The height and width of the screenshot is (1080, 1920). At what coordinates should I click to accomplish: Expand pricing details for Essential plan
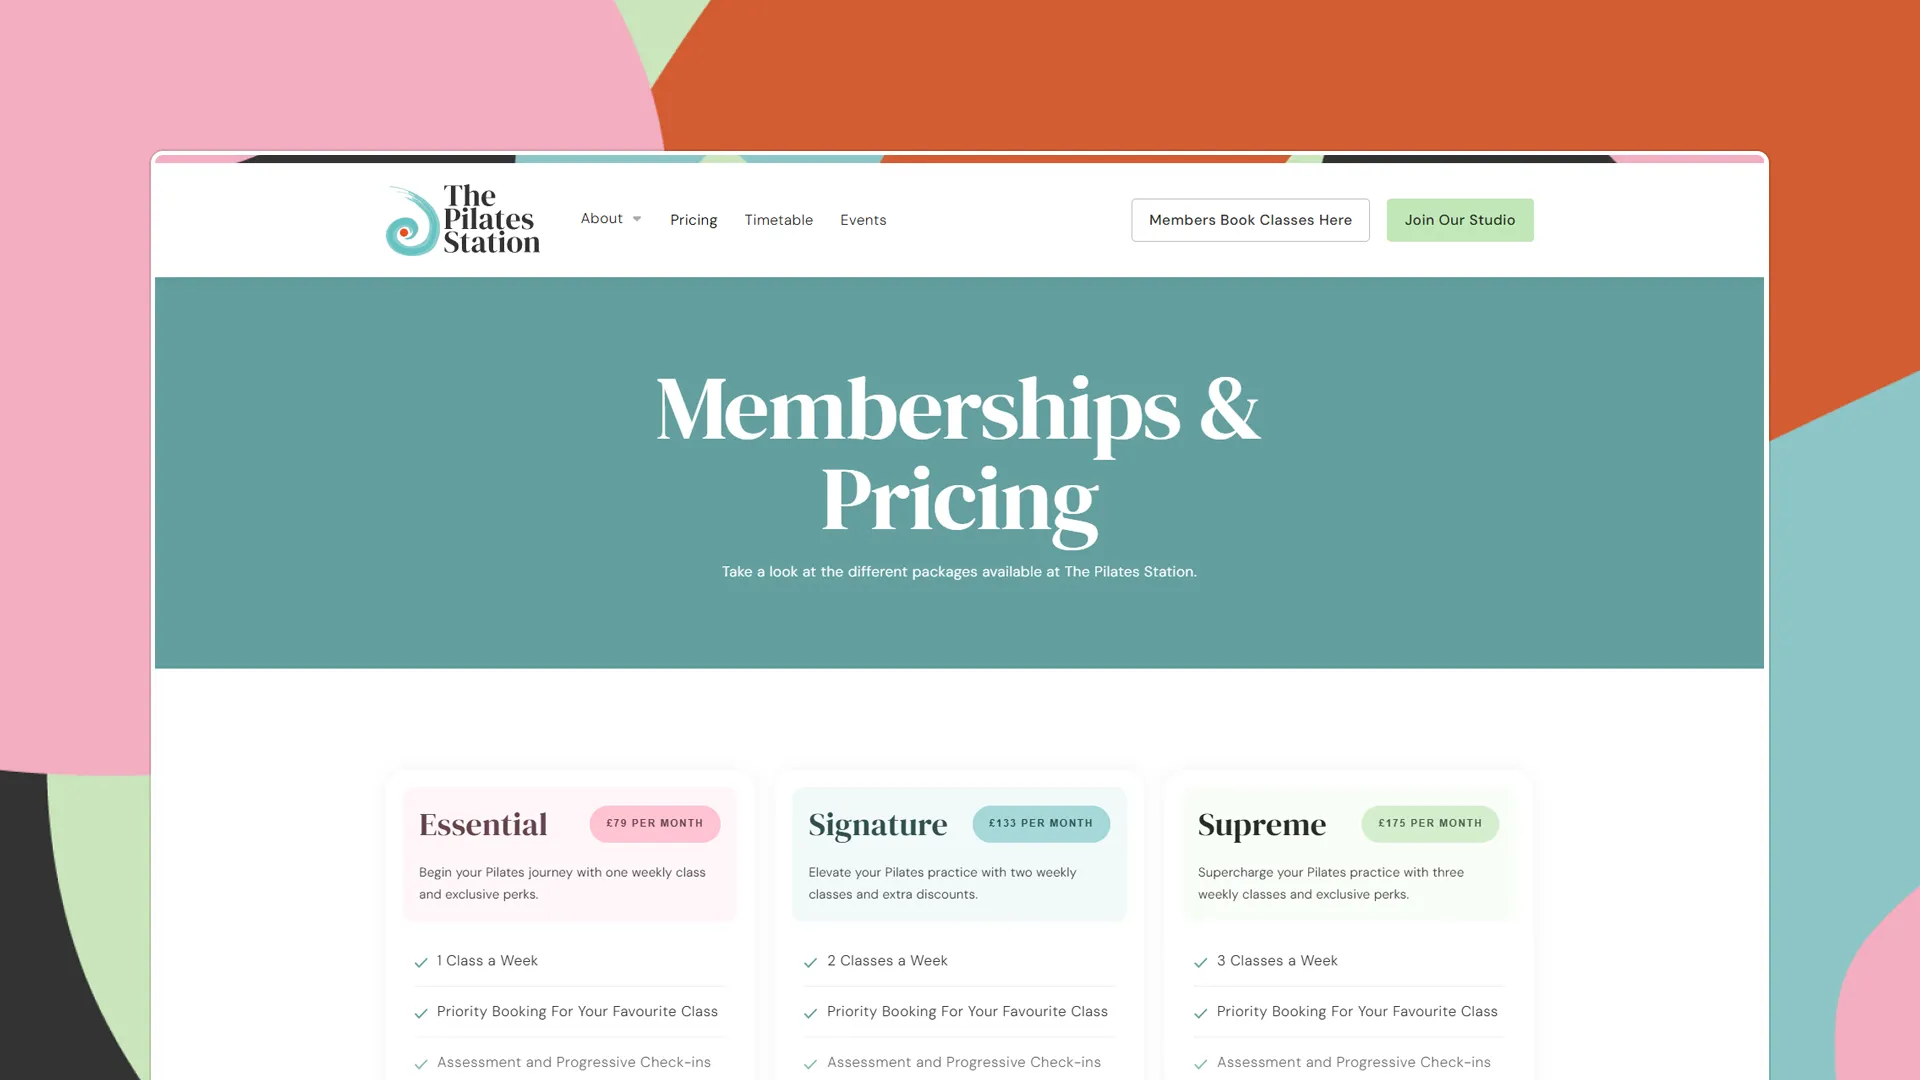click(x=654, y=823)
